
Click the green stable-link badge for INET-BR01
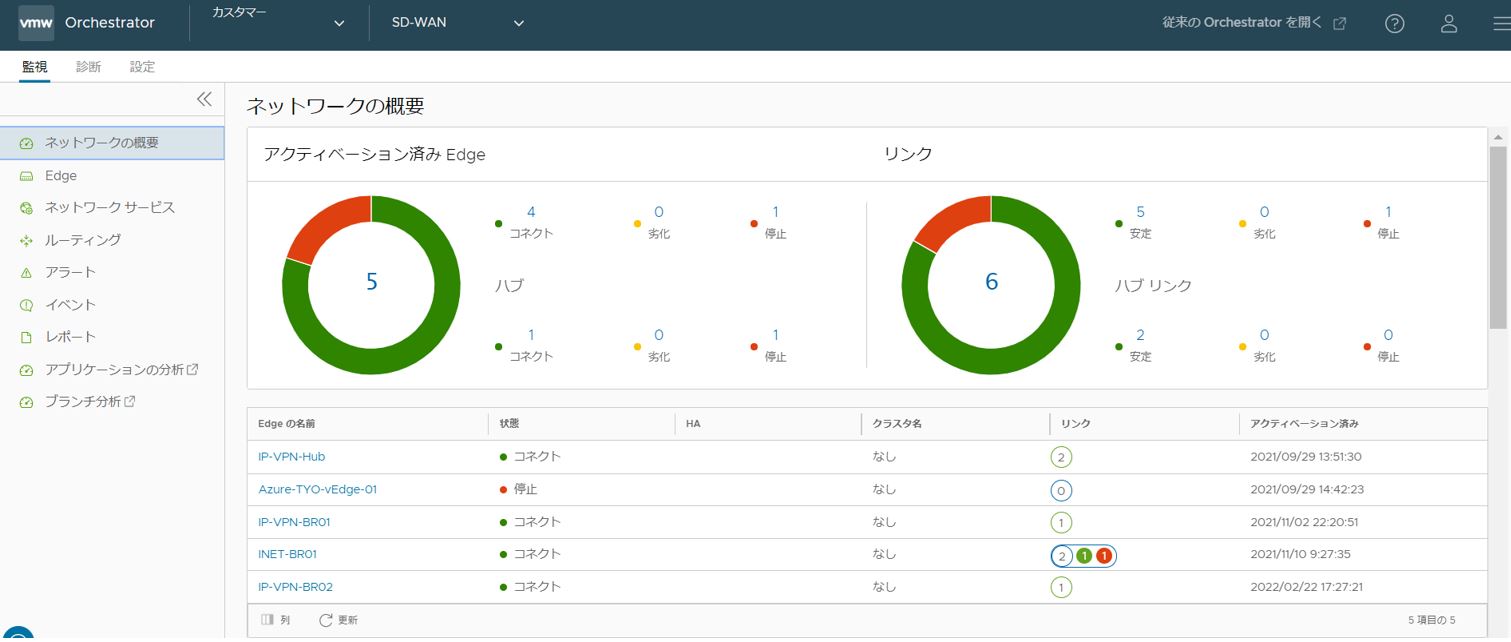click(1084, 555)
